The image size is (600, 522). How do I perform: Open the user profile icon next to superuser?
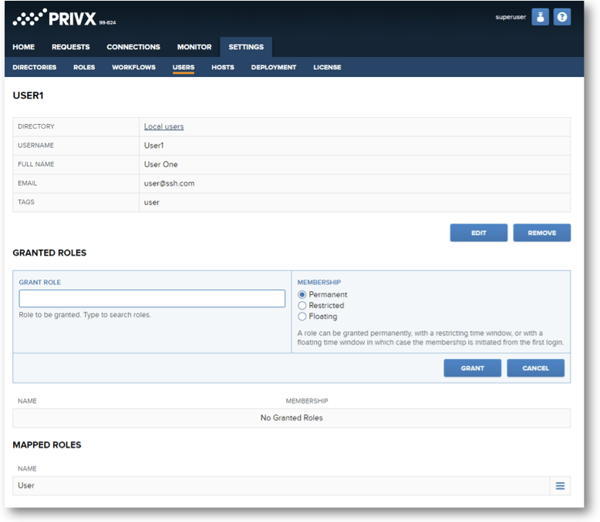(x=540, y=17)
